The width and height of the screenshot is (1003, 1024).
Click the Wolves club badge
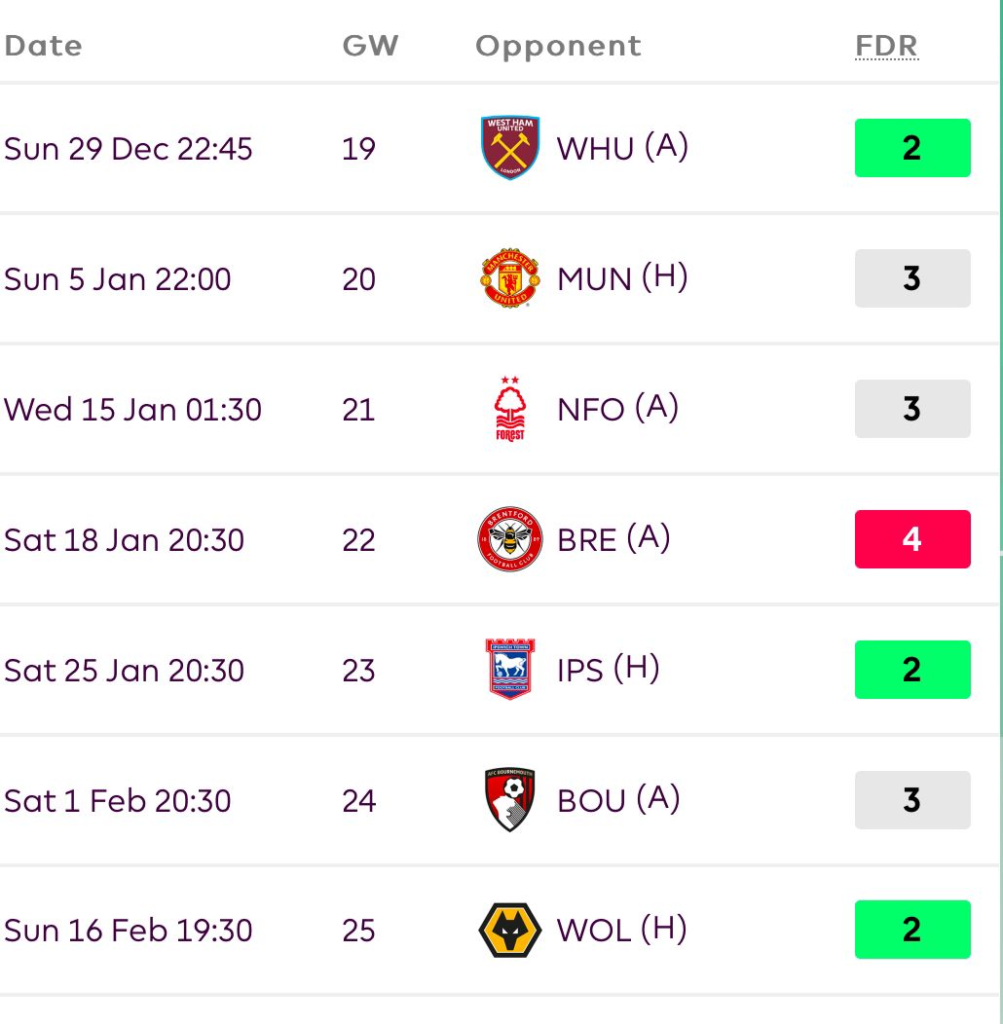pyautogui.click(x=510, y=930)
